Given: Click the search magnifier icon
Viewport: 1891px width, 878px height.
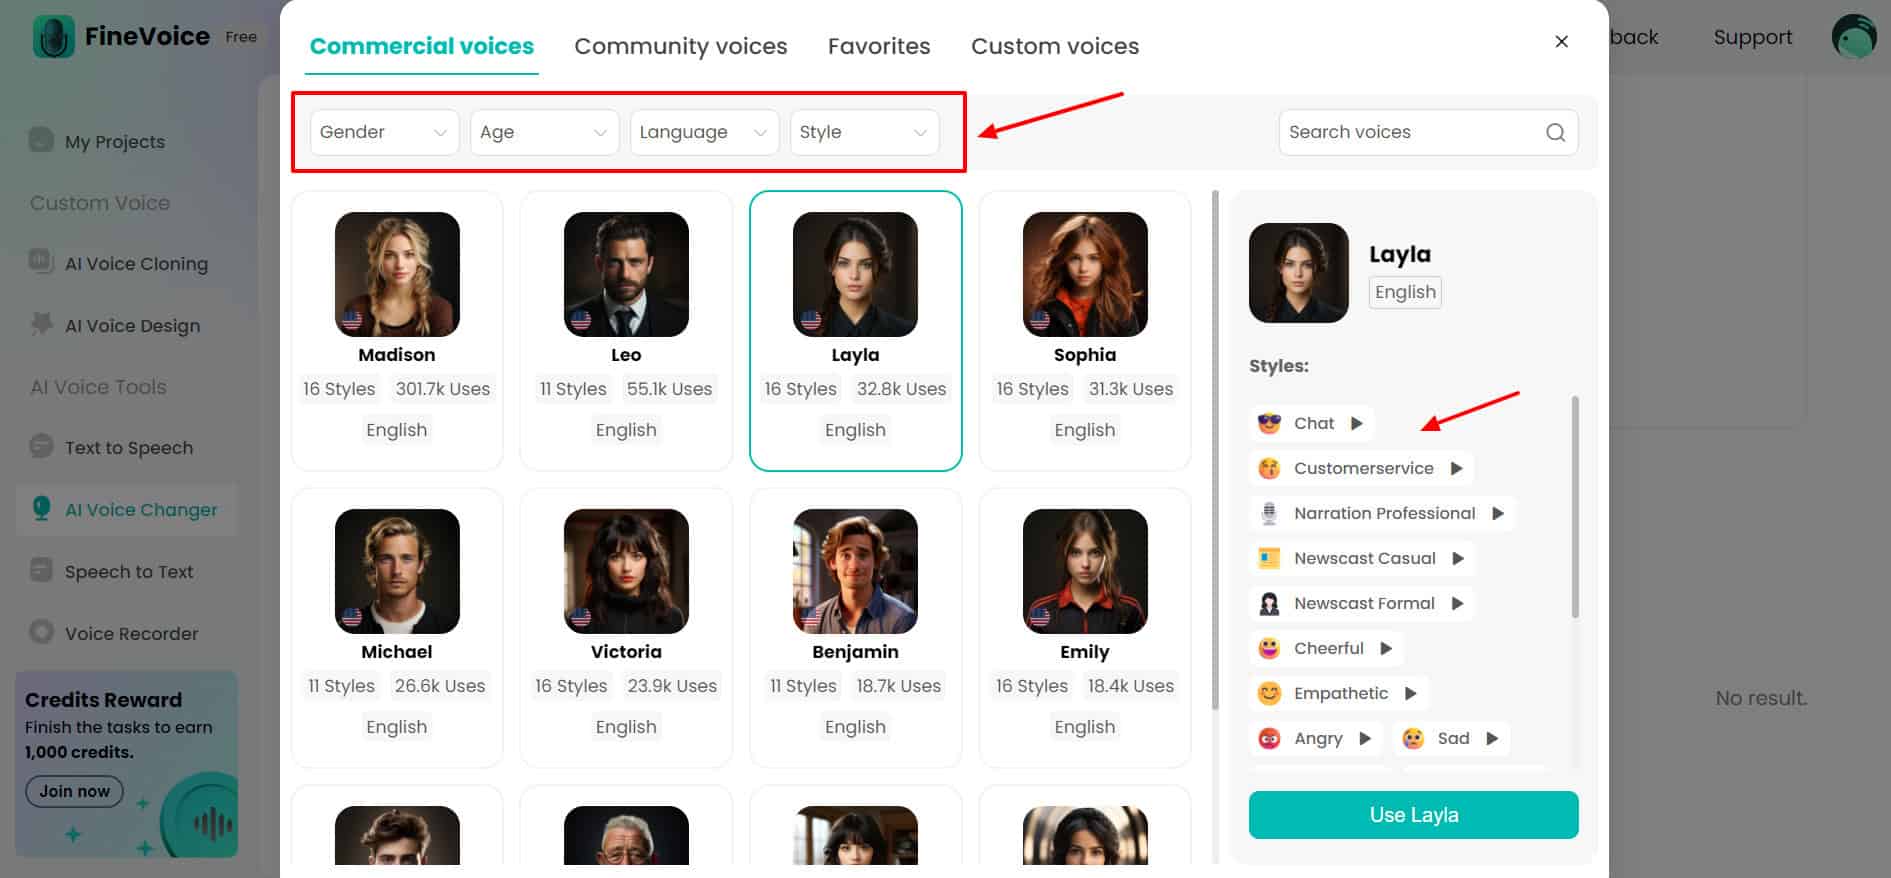Looking at the screenshot, I should pyautogui.click(x=1555, y=132).
